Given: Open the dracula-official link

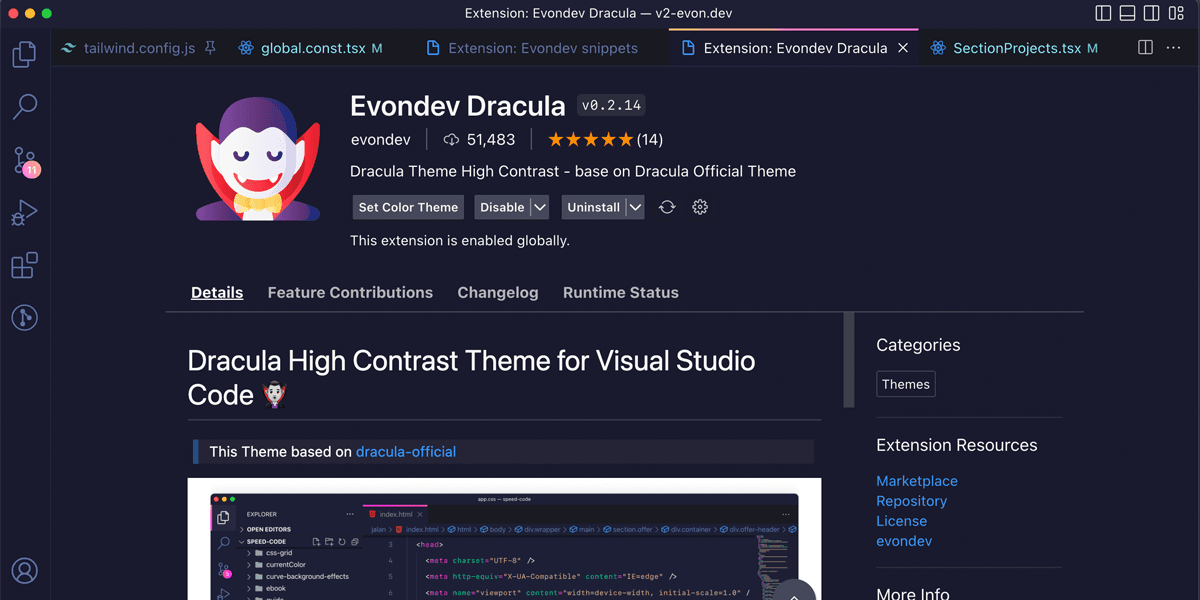Looking at the screenshot, I should point(406,451).
